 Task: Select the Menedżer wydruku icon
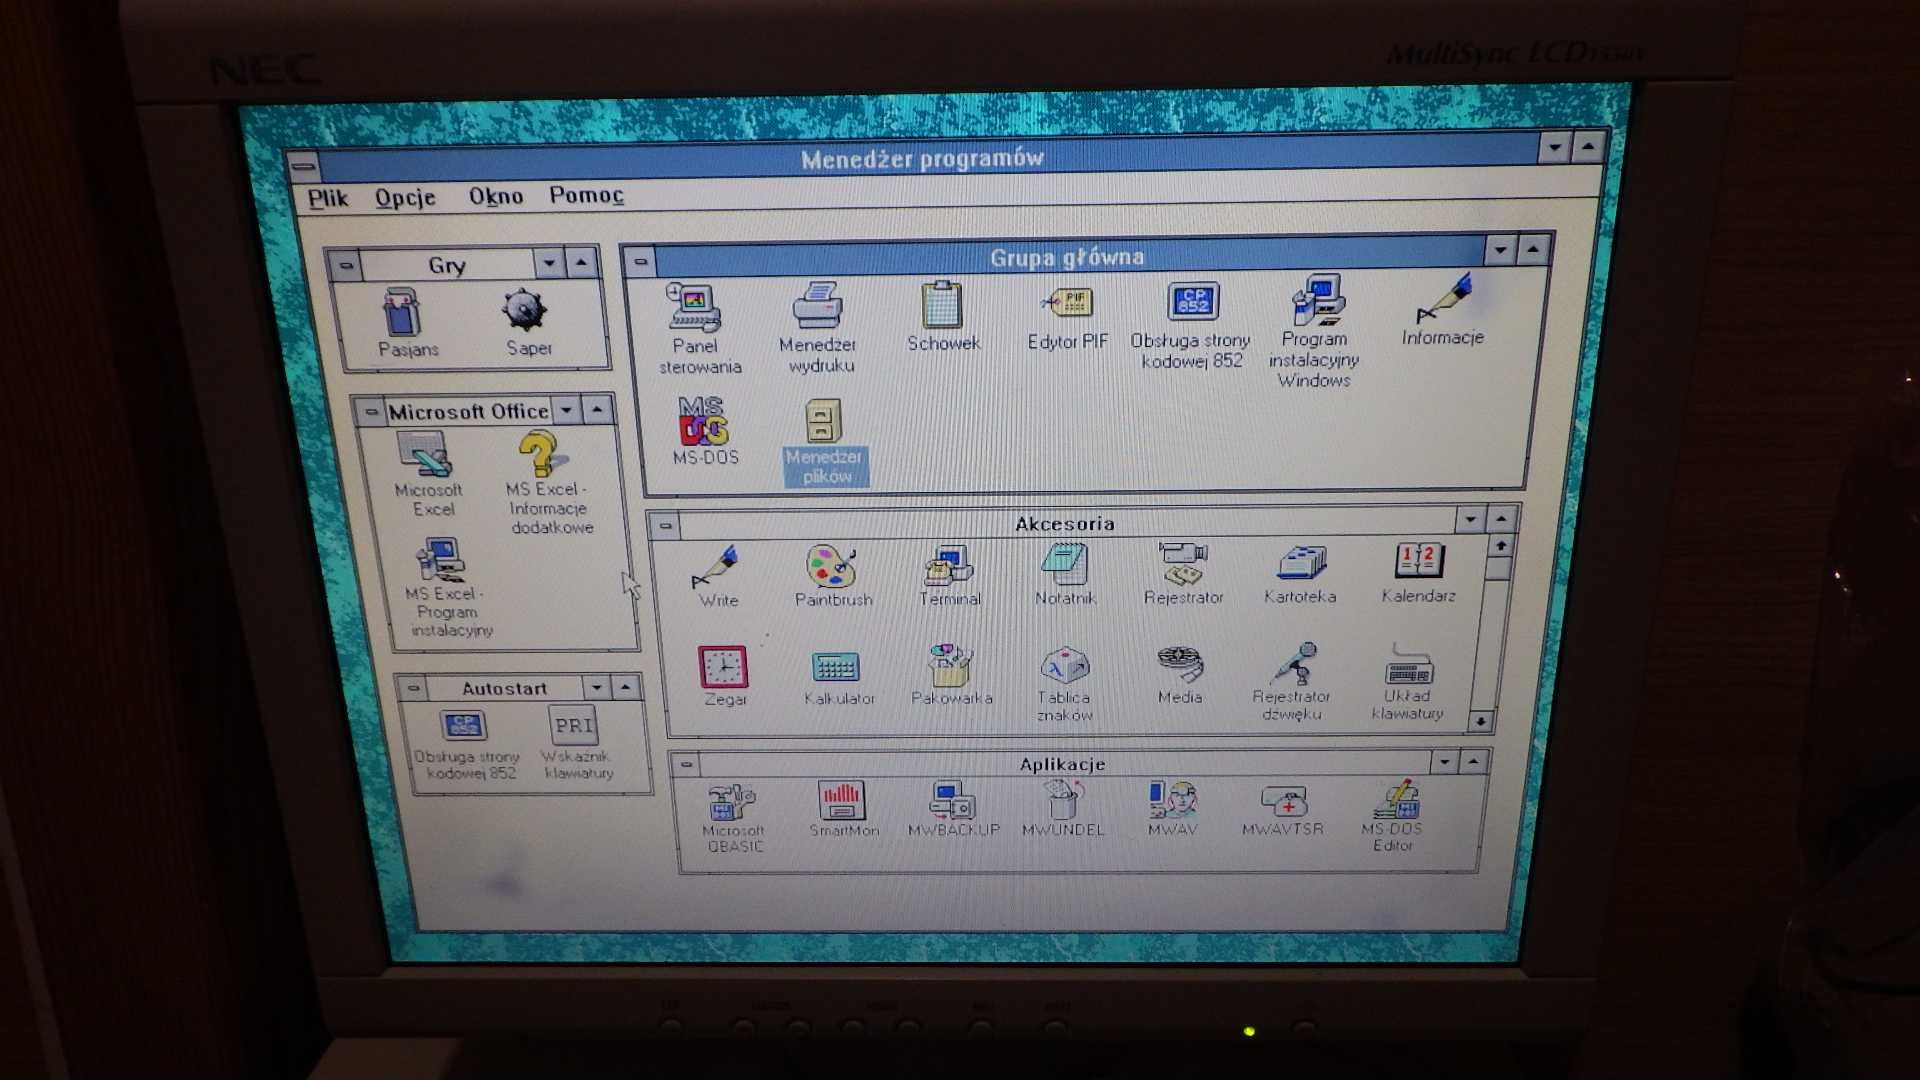click(x=818, y=306)
